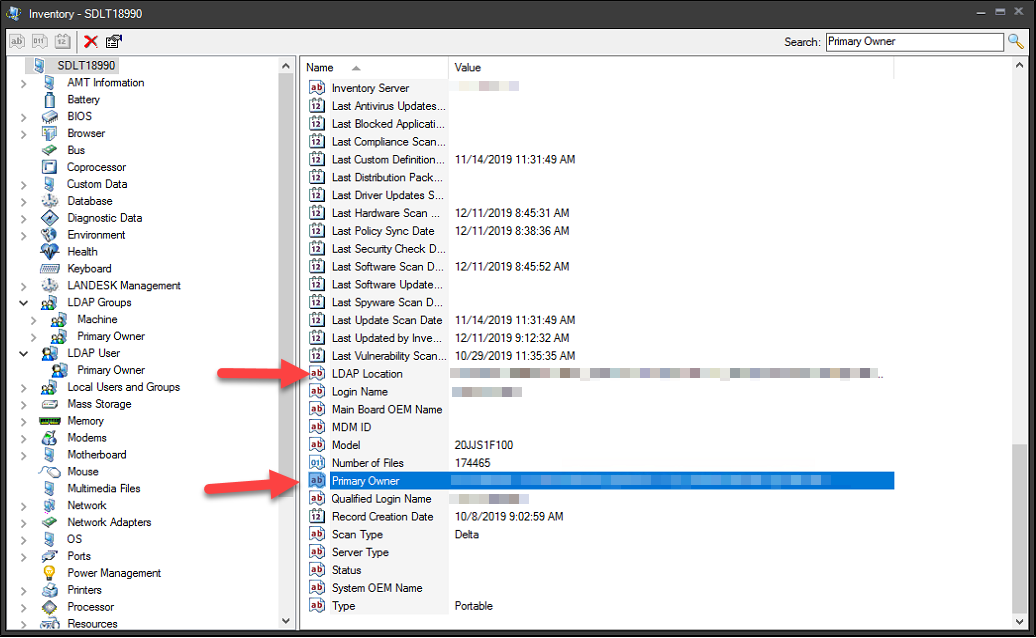Viewport: 1036px width, 638px height.
Task: Select Primary Owner under LDAP User
Action: 110,370
